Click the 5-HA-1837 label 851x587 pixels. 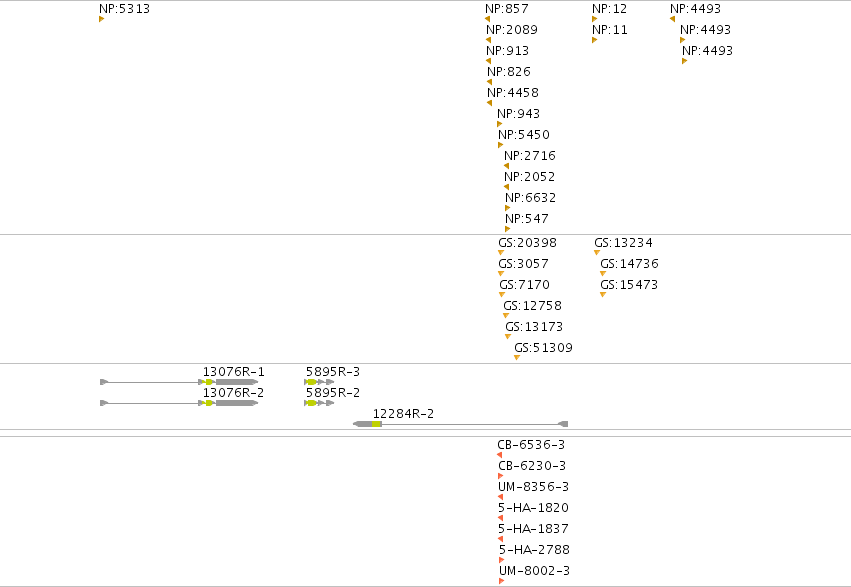coord(534,528)
